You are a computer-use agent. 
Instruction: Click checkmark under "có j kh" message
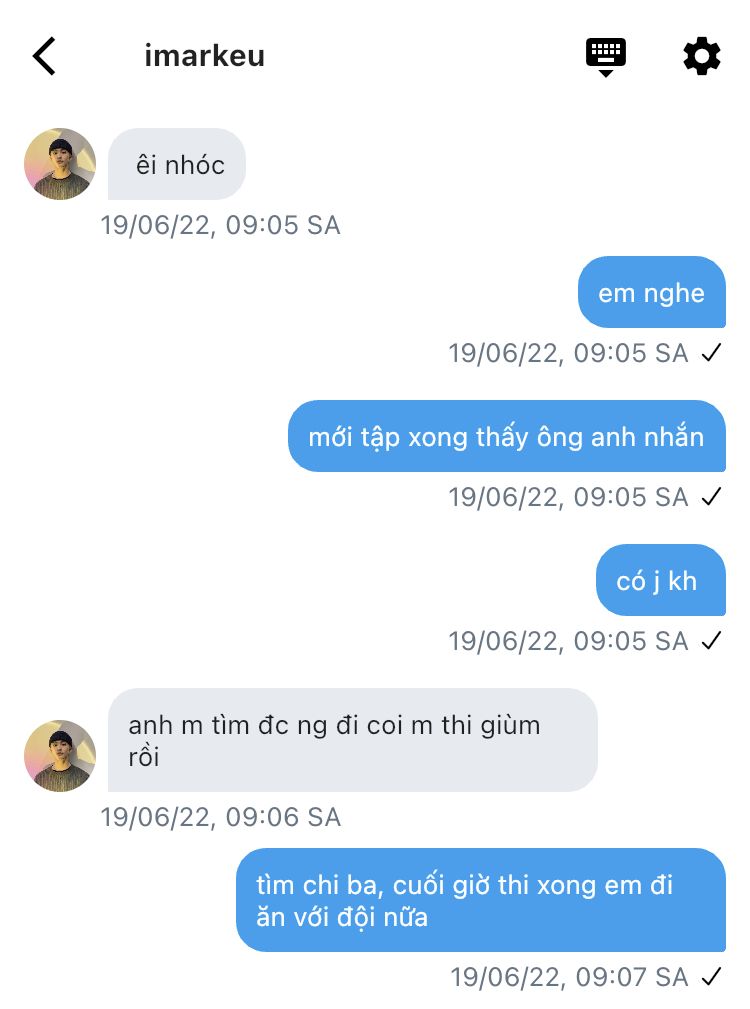[711, 641]
